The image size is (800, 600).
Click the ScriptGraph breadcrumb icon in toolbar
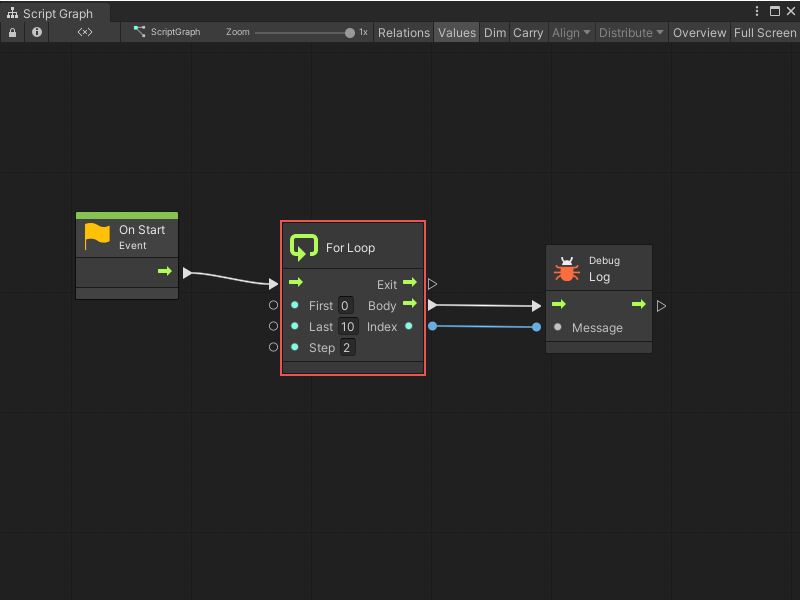tap(140, 32)
